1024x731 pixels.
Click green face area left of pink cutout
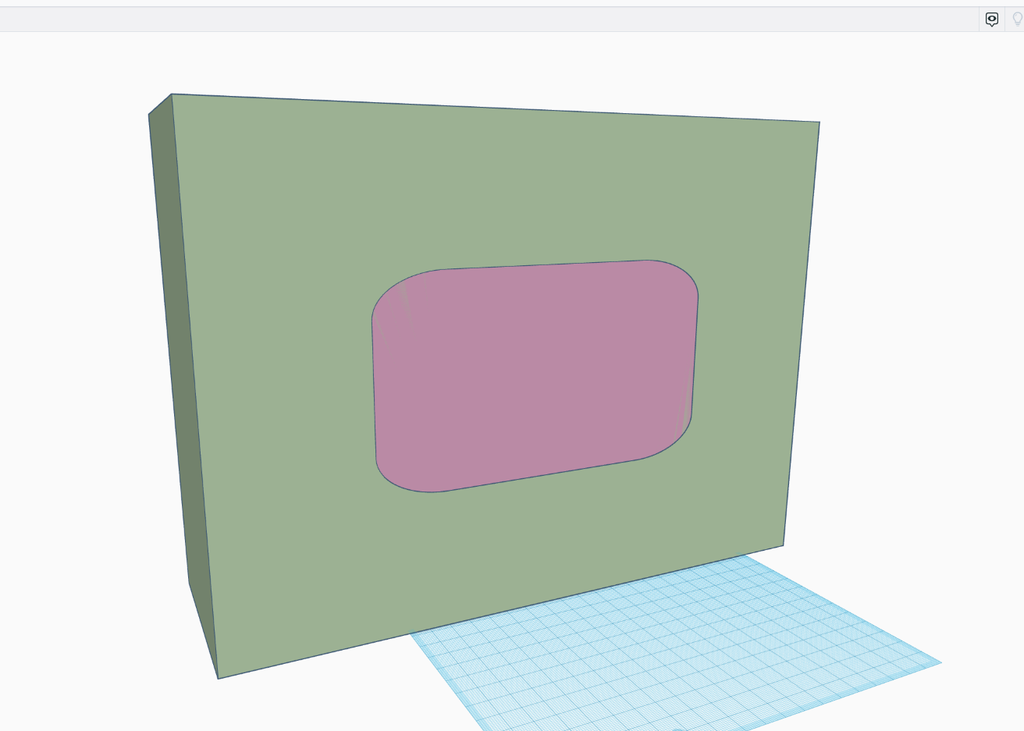click(x=270, y=380)
